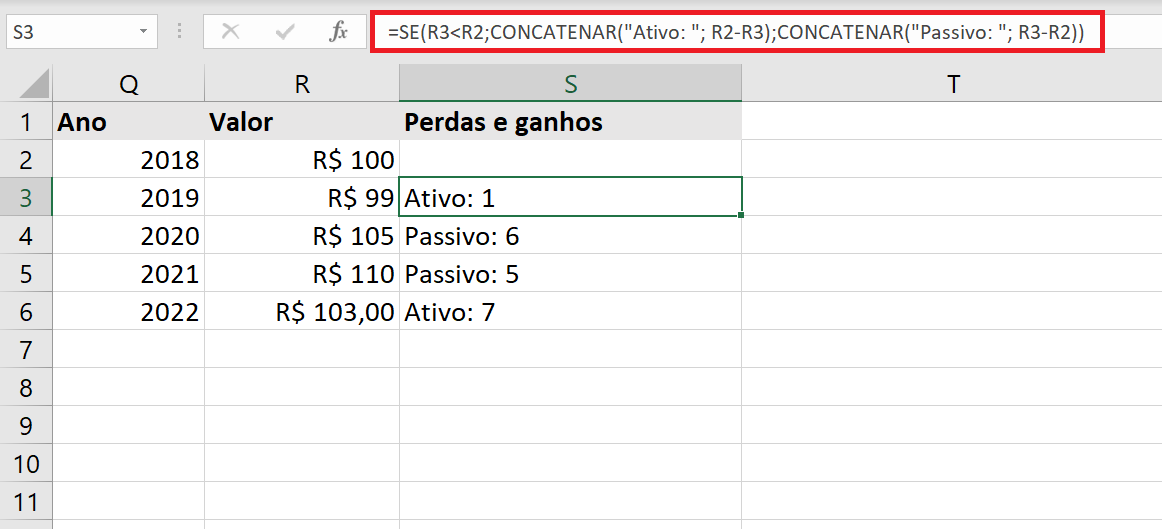This screenshot has width=1162, height=529.
Task: Select the Perdas e ganhos header cell
Action: (x=570, y=122)
